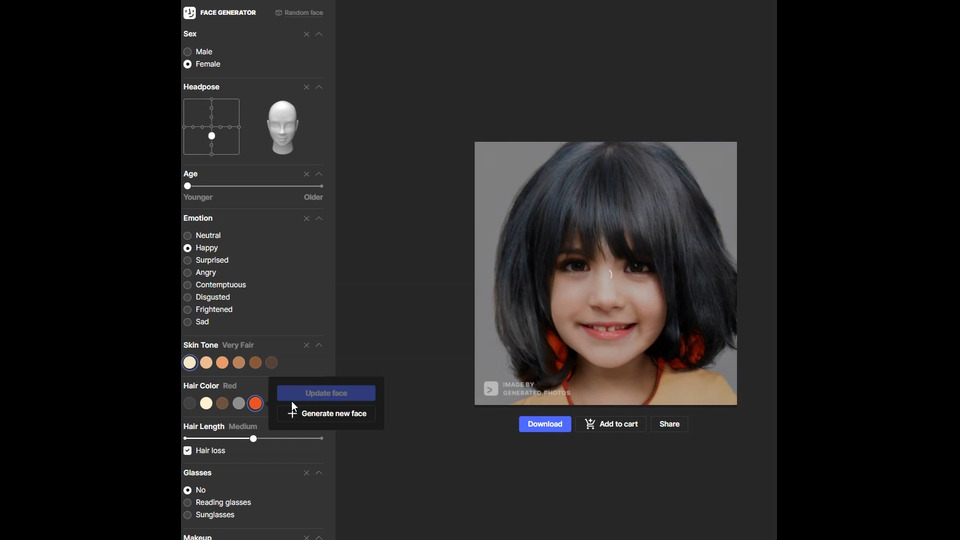Image resolution: width=960 pixels, height=540 pixels.
Task: Collapse the Emotion section chevron
Action: pyautogui.click(x=319, y=218)
